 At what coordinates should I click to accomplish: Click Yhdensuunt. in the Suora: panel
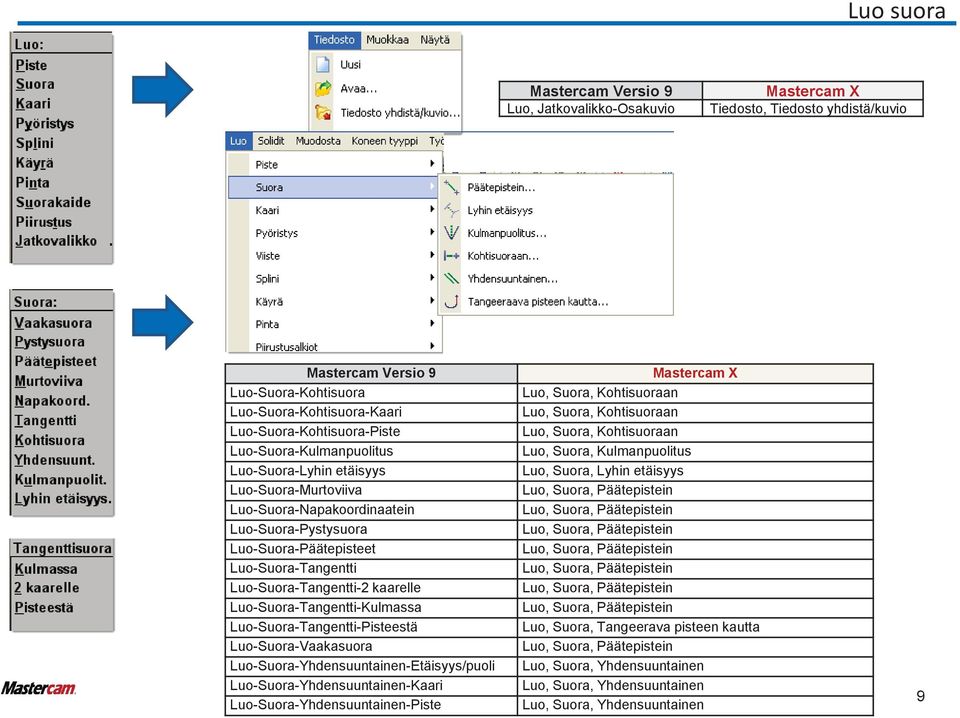(54, 460)
